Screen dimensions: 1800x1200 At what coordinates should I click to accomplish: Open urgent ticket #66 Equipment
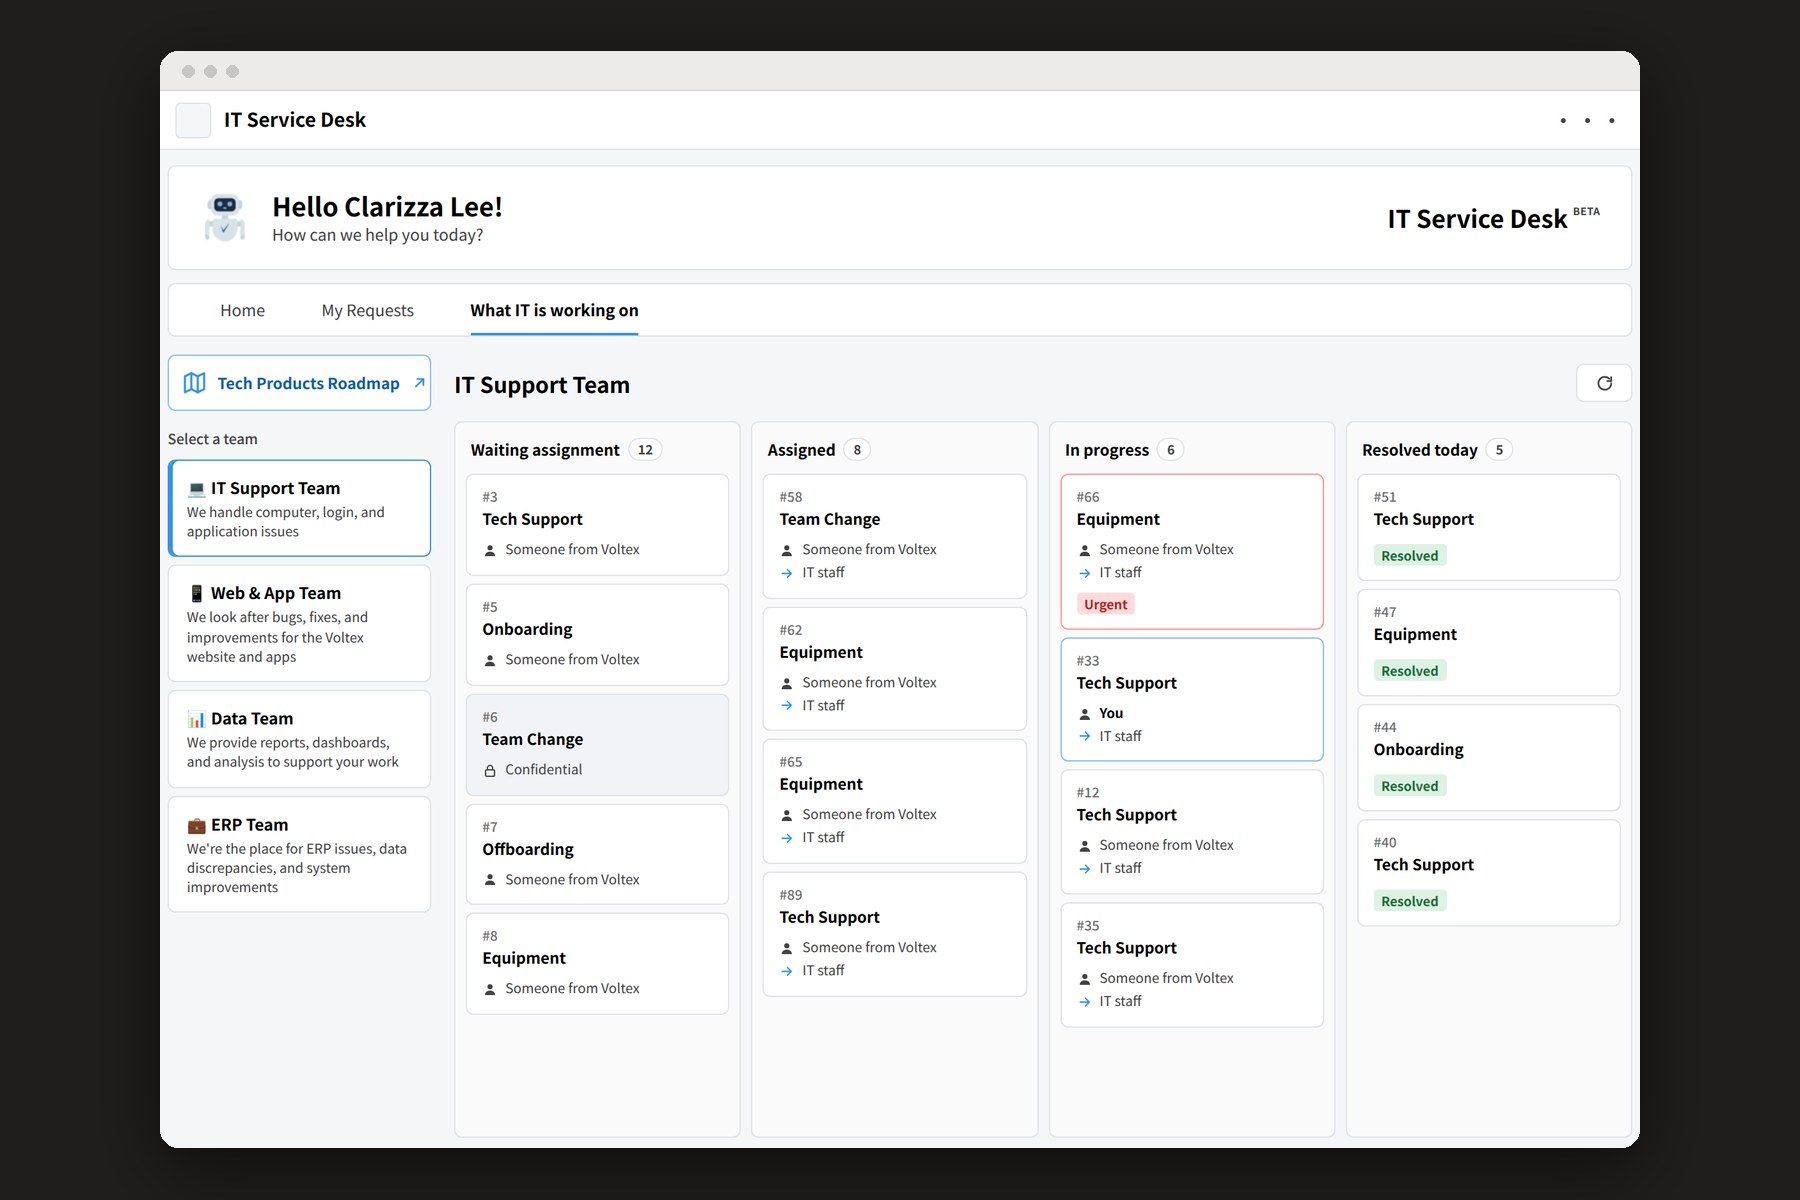(x=1192, y=552)
